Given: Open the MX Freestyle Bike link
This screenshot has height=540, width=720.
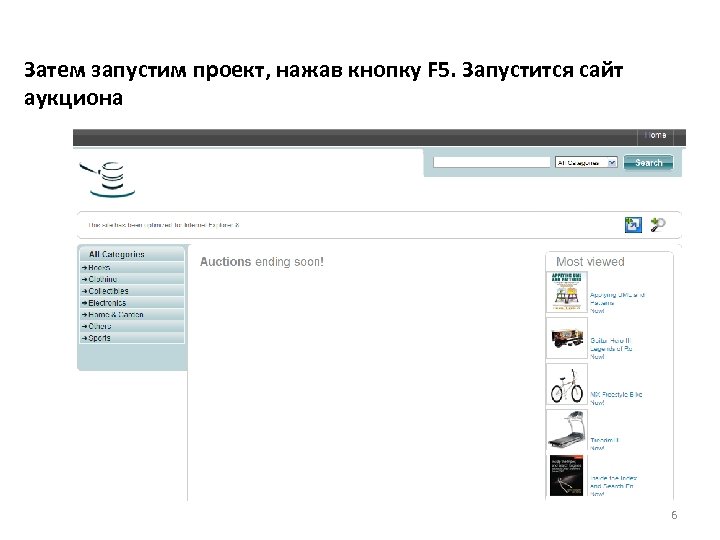Looking at the screenshot, I should [x=616, y=394].
